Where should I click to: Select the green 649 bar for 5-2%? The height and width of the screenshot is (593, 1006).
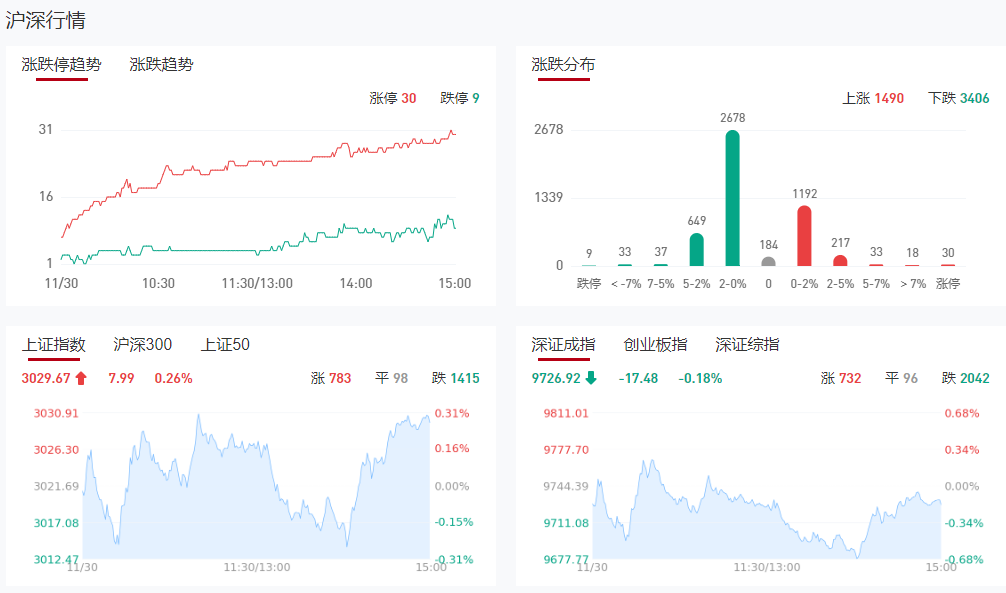click(696, 250)
